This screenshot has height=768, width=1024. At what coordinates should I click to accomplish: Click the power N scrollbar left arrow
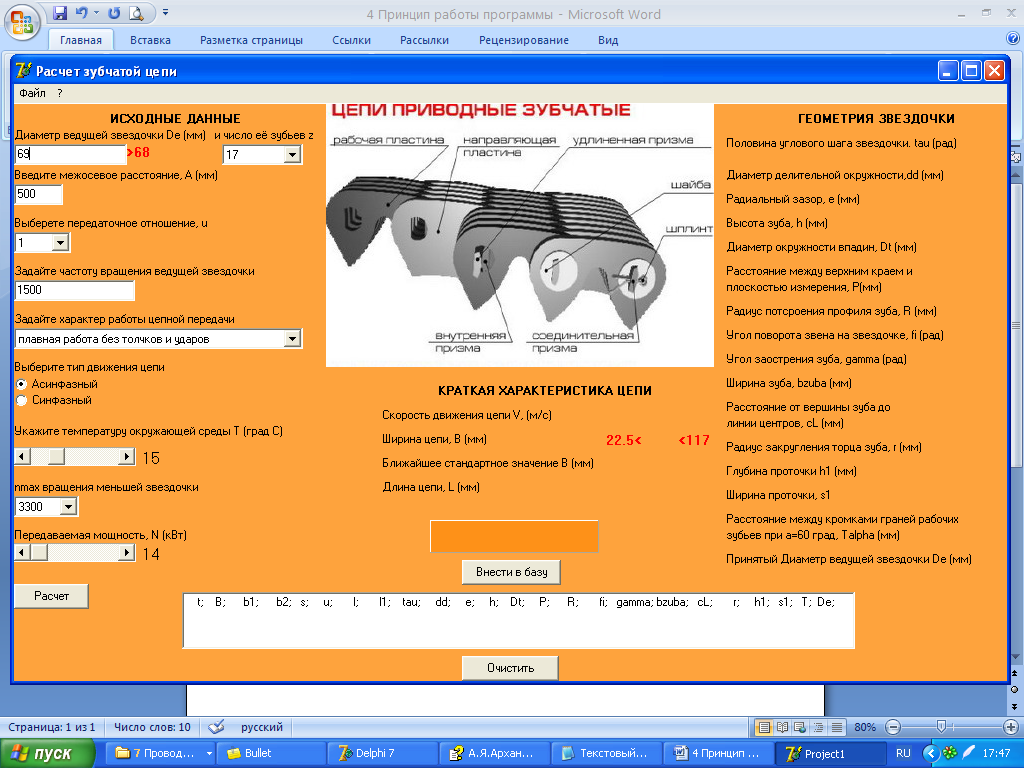[22, 552]
